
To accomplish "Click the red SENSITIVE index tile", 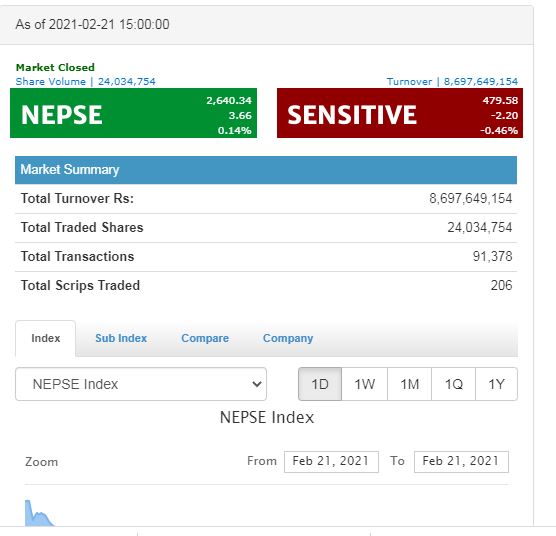I will [400, 113].
